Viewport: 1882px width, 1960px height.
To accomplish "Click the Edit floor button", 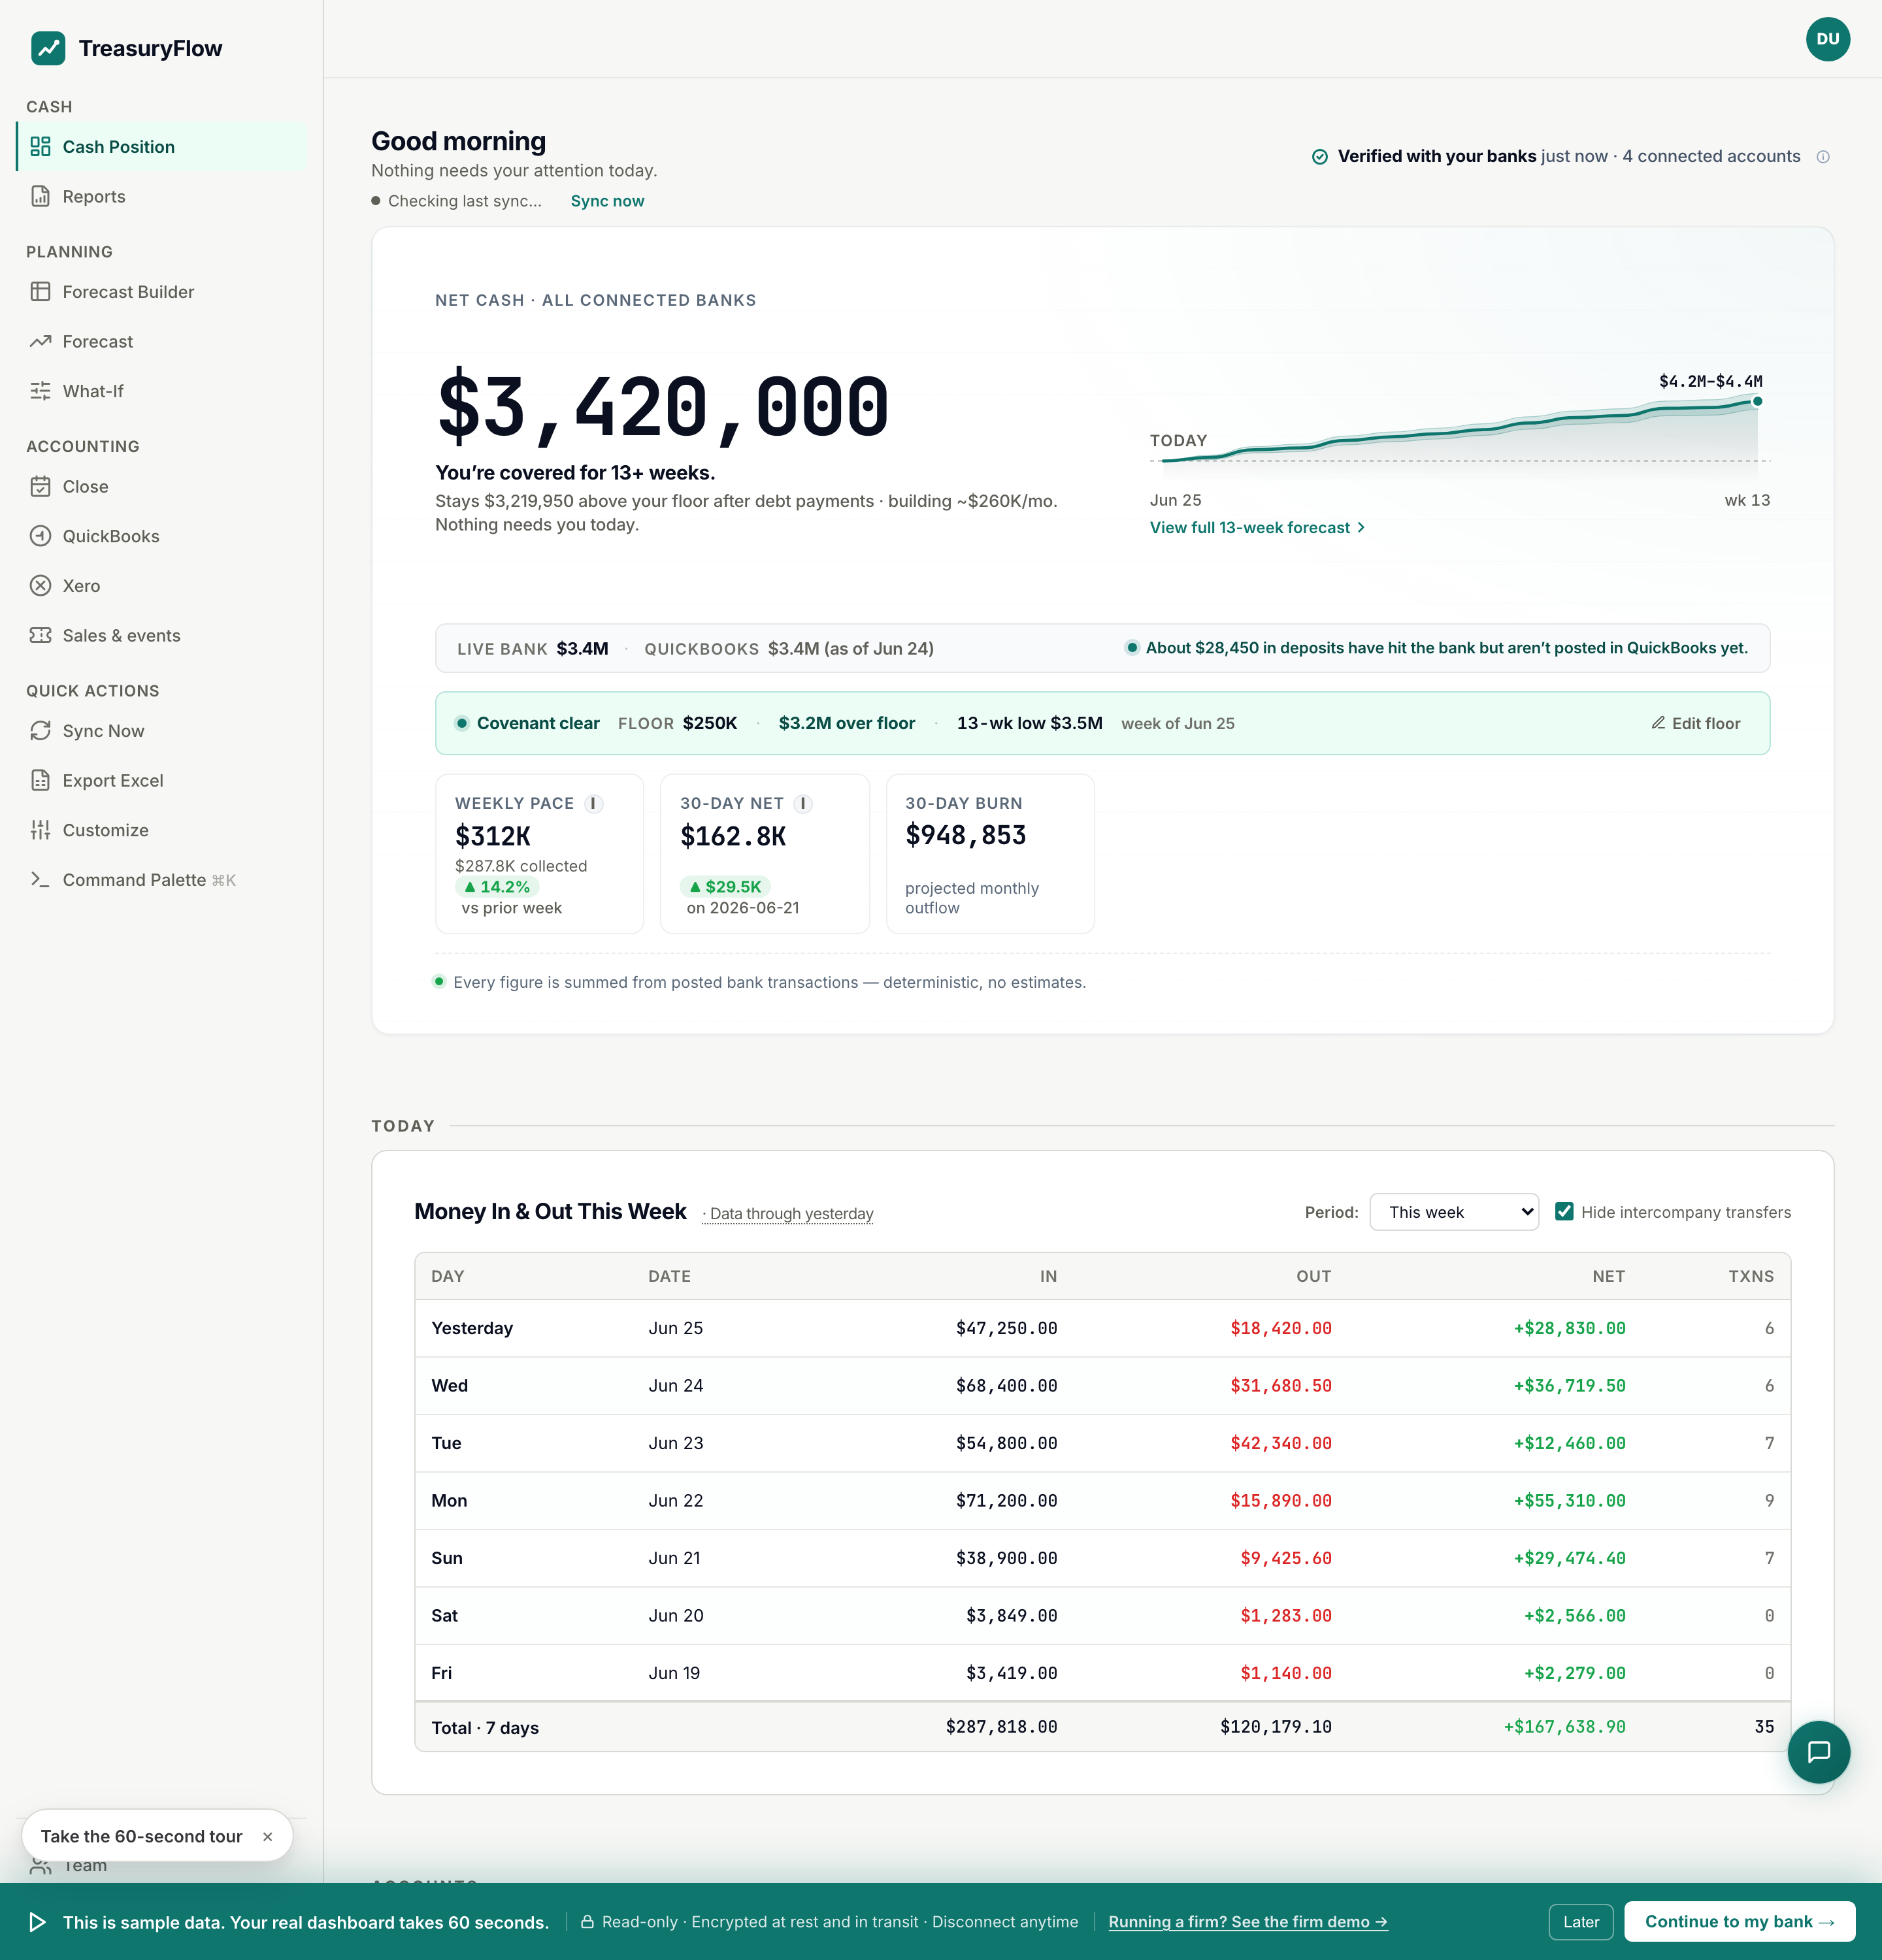I will pos(1695,723).
